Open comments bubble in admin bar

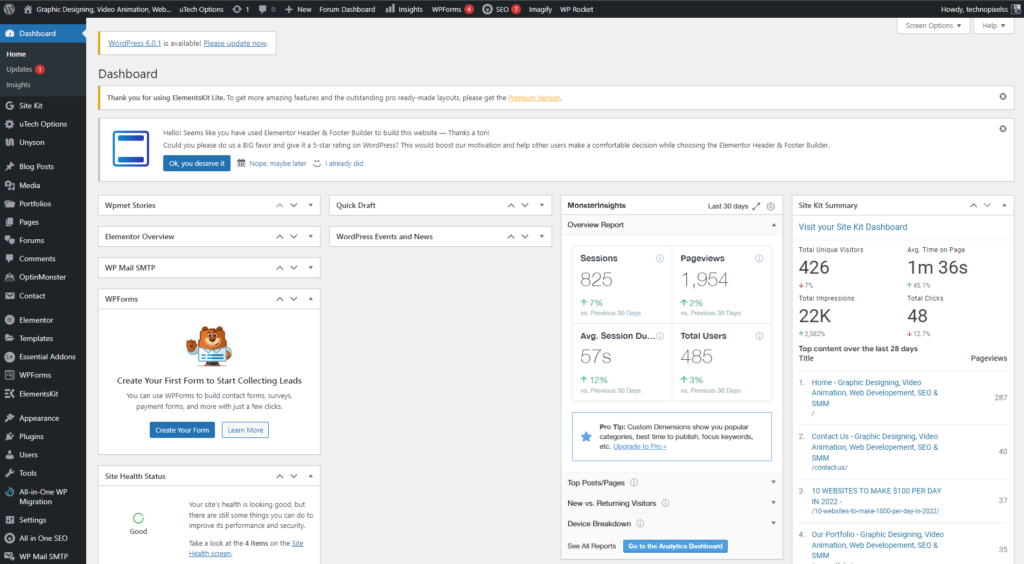[266, 9]
